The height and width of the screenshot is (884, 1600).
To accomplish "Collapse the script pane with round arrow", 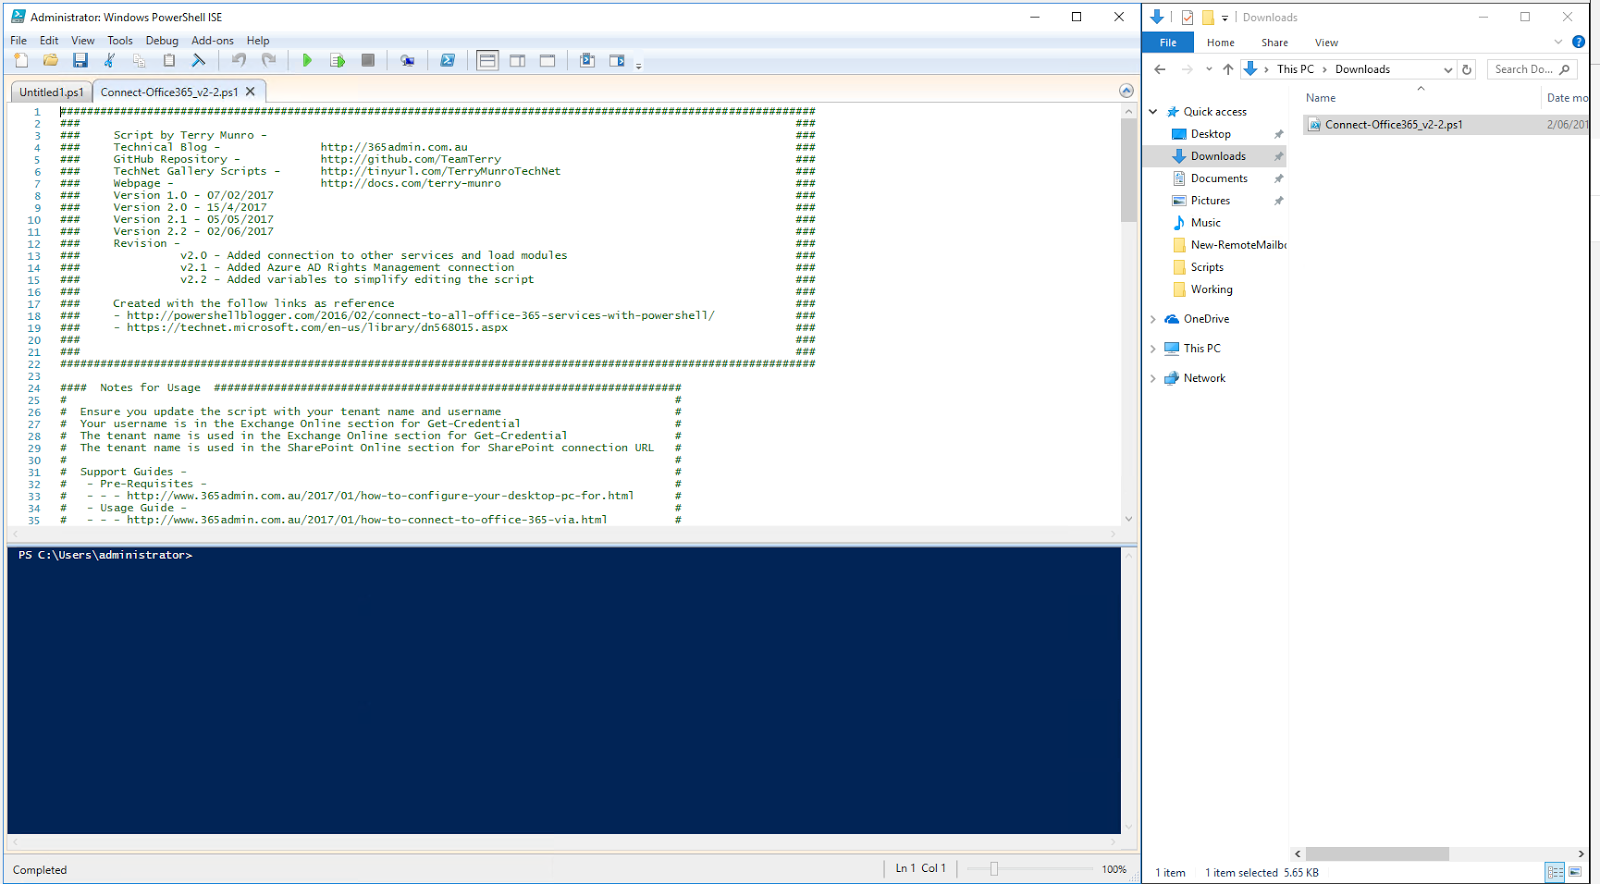I will click(x=1126, y=91).
